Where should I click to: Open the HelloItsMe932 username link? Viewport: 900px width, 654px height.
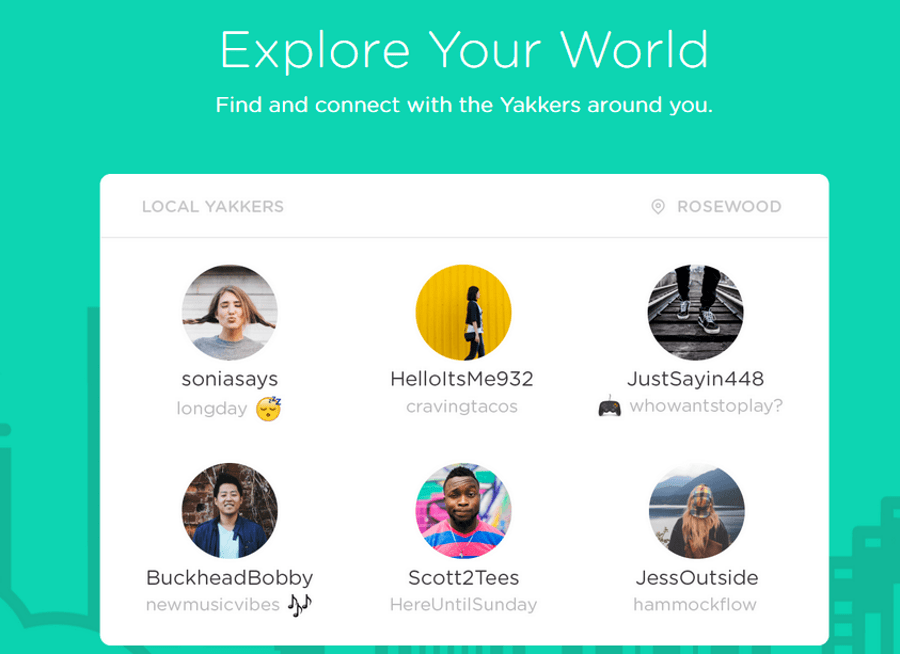point(462,380)
